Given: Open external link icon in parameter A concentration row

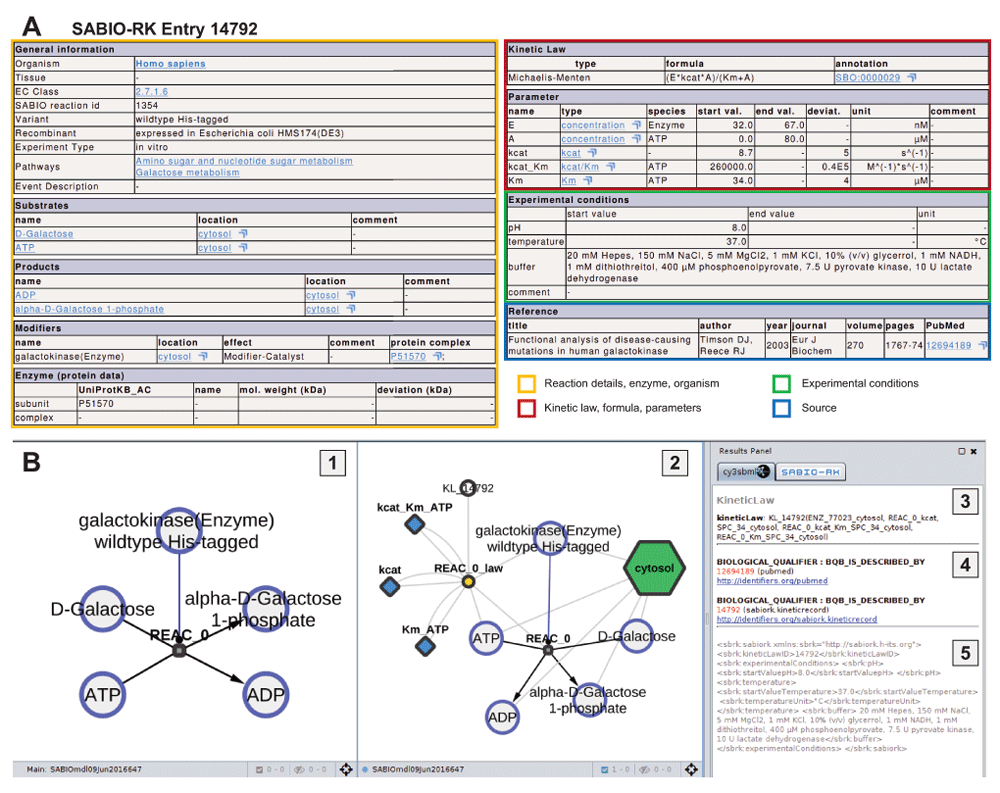Looking at the screenshot, I should 636,139.
